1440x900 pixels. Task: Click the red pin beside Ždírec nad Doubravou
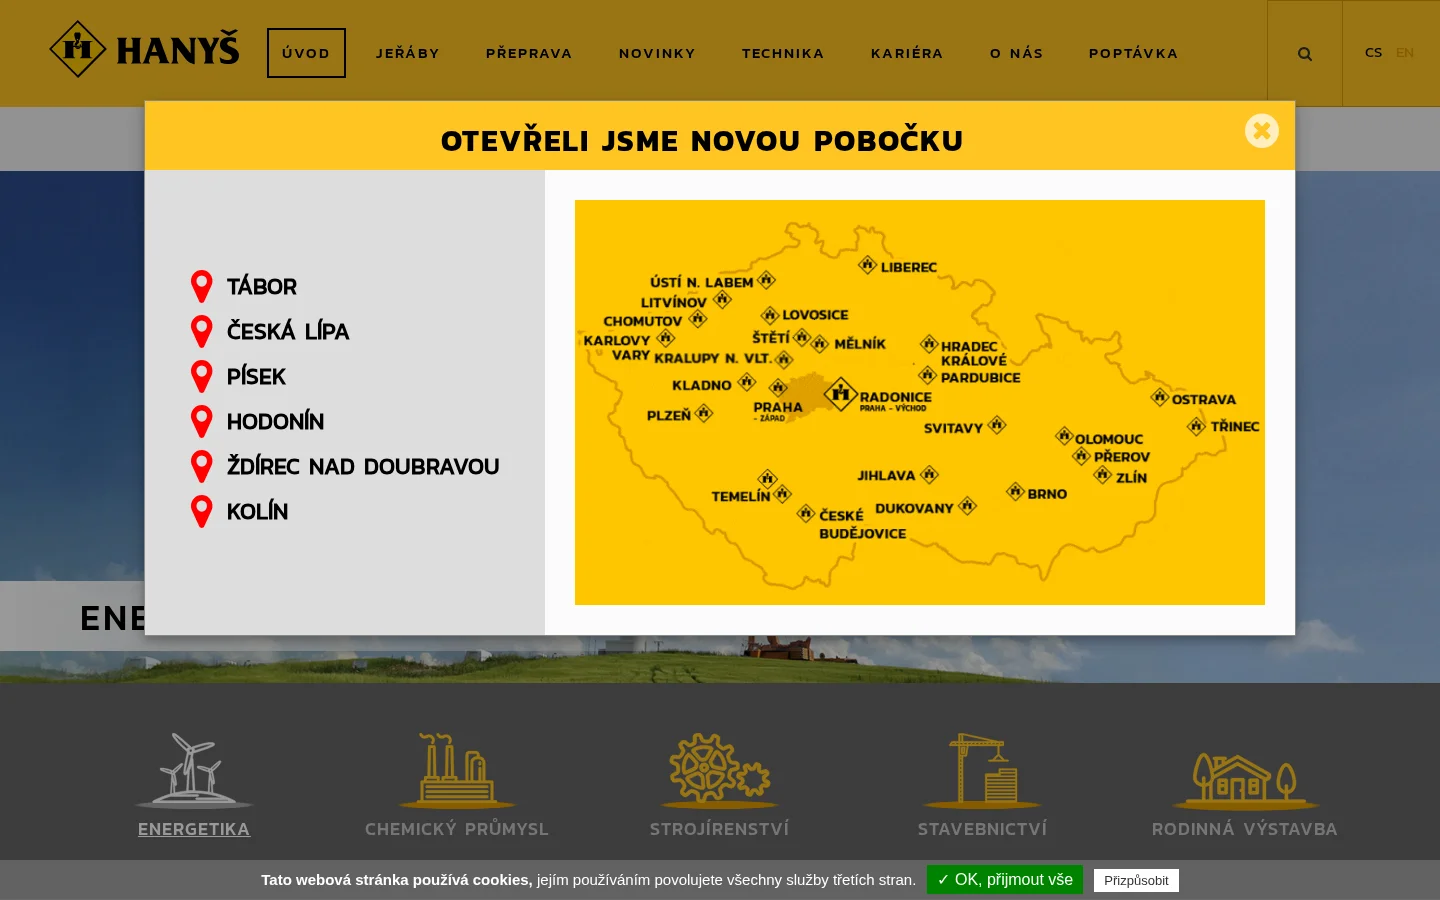pos(202,467)
